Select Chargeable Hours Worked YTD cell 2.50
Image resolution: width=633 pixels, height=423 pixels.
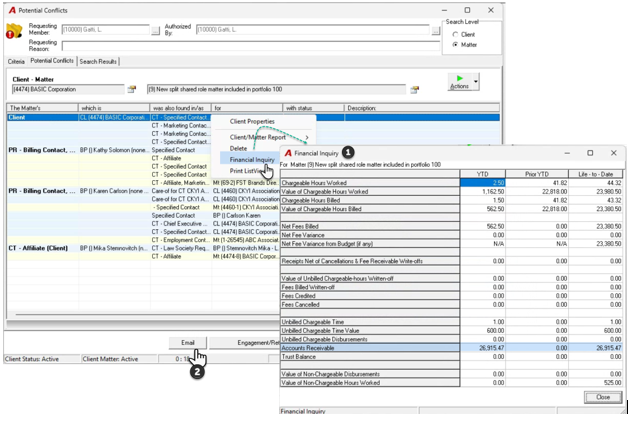[x=482, y=183]
